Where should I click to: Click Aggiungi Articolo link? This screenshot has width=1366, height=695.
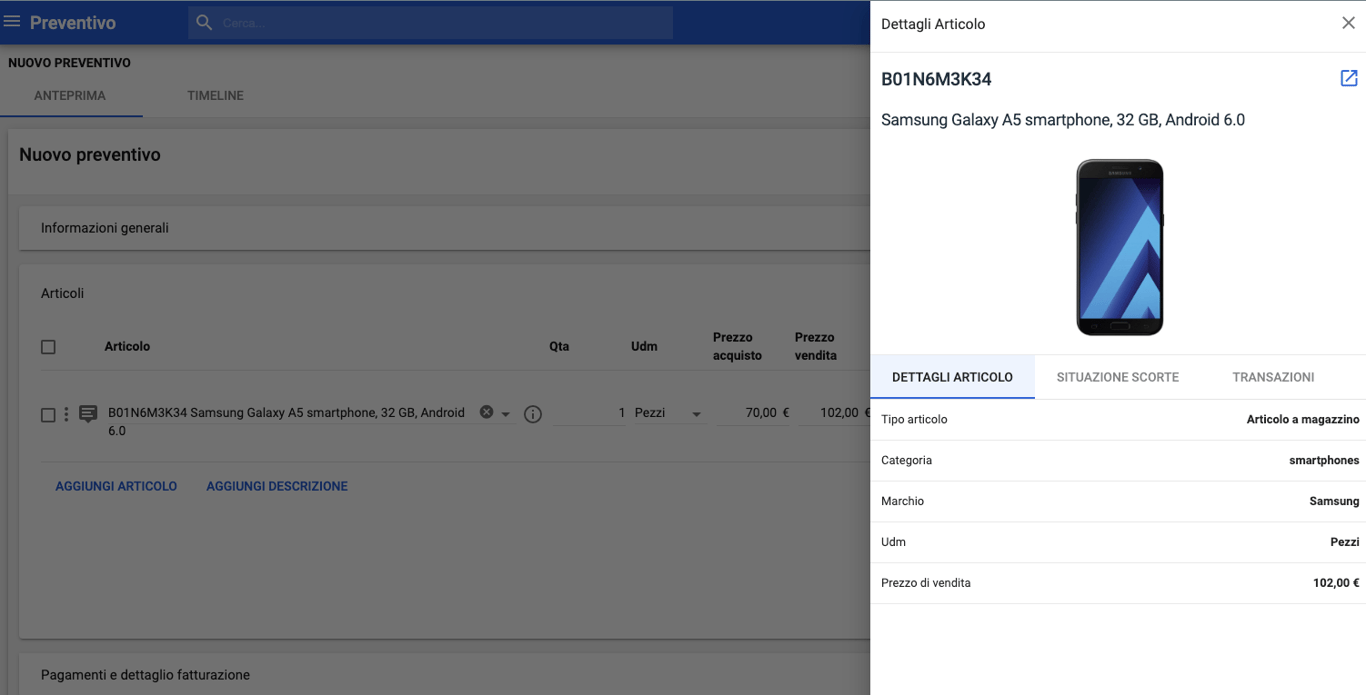[116, 486]
